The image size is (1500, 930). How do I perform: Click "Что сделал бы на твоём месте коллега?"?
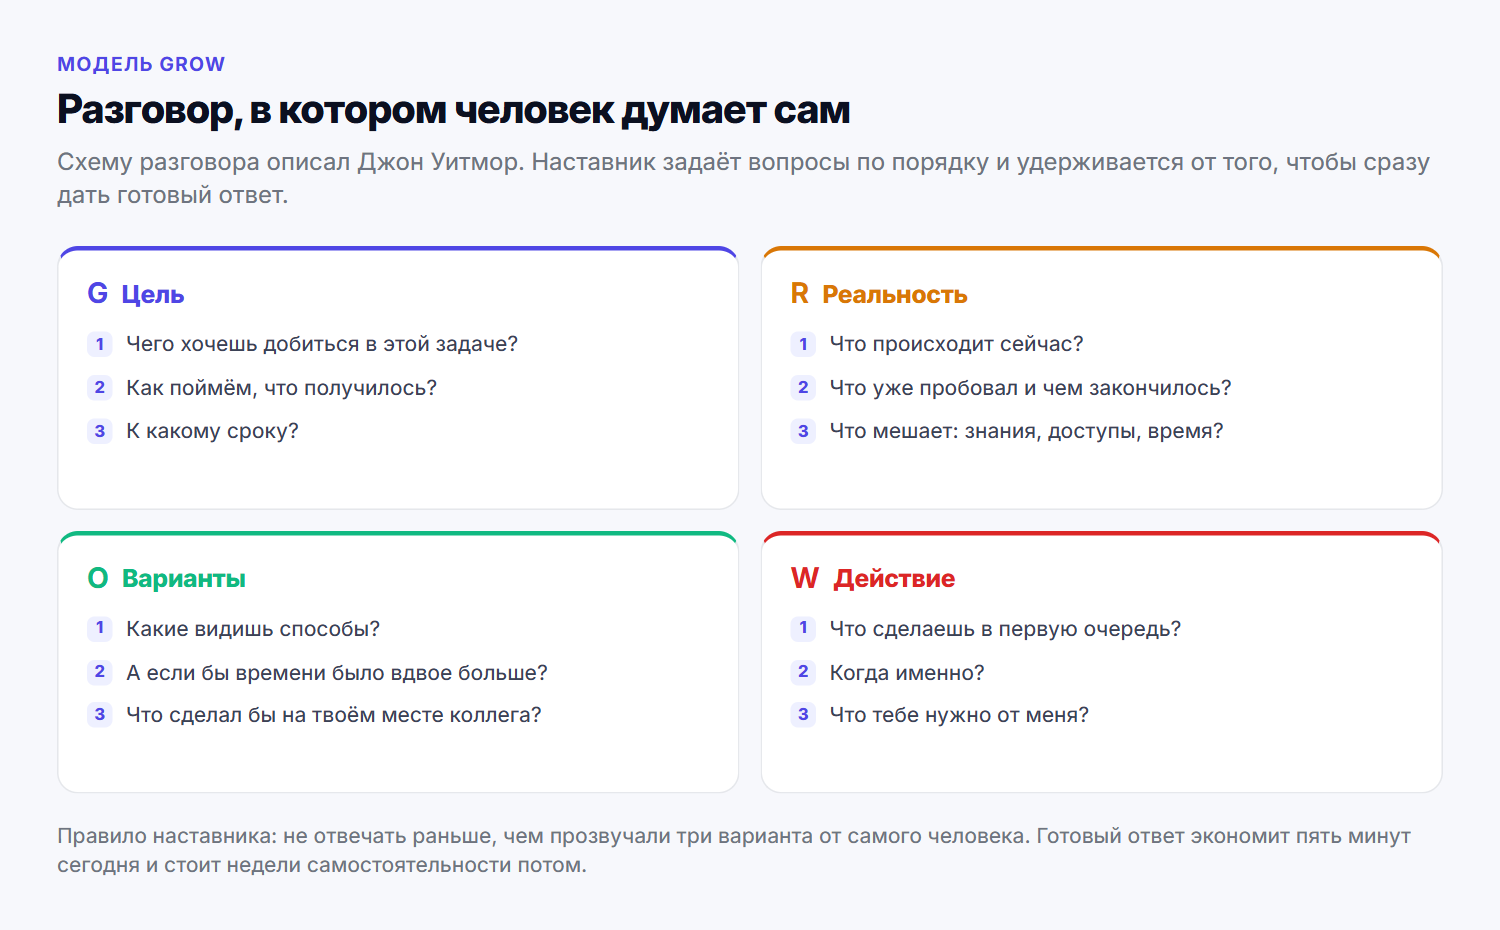(334, 715)
